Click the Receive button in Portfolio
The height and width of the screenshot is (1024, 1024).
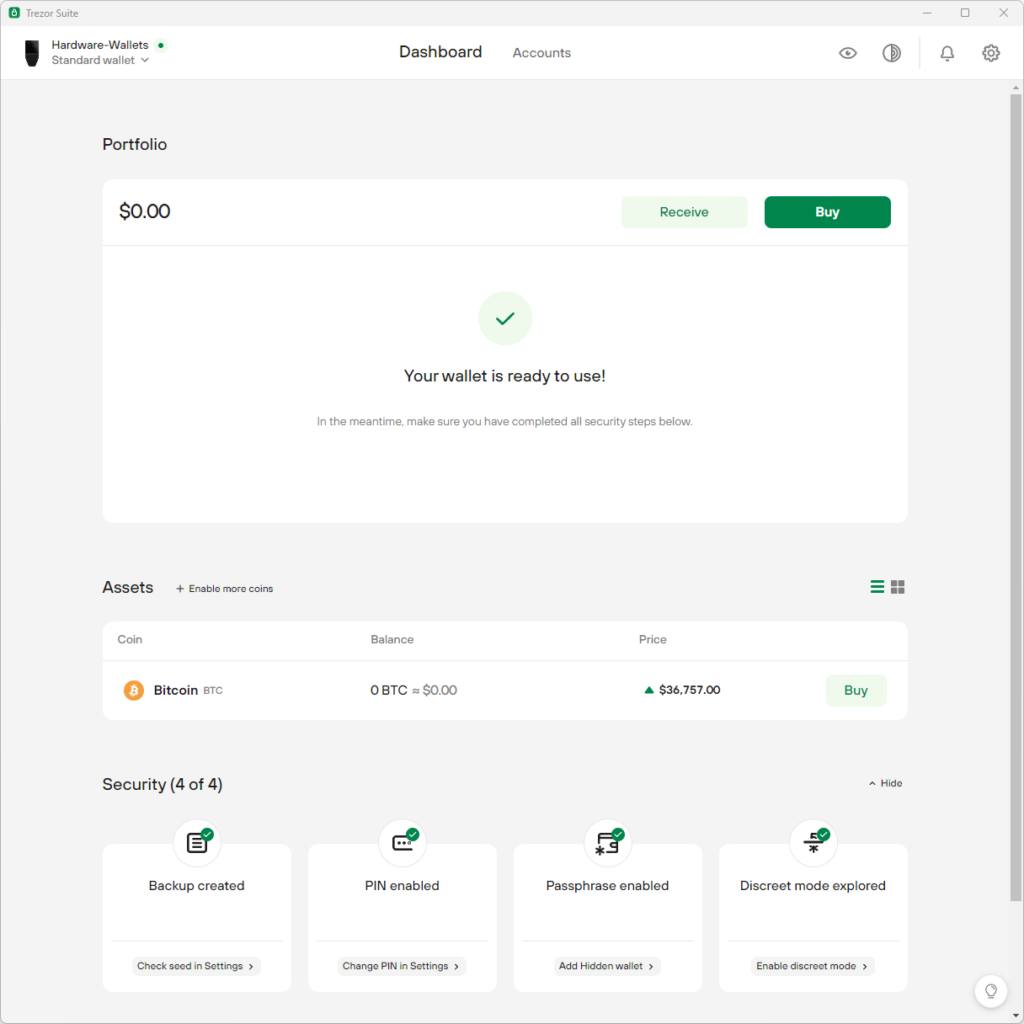(x=684, y=212)
